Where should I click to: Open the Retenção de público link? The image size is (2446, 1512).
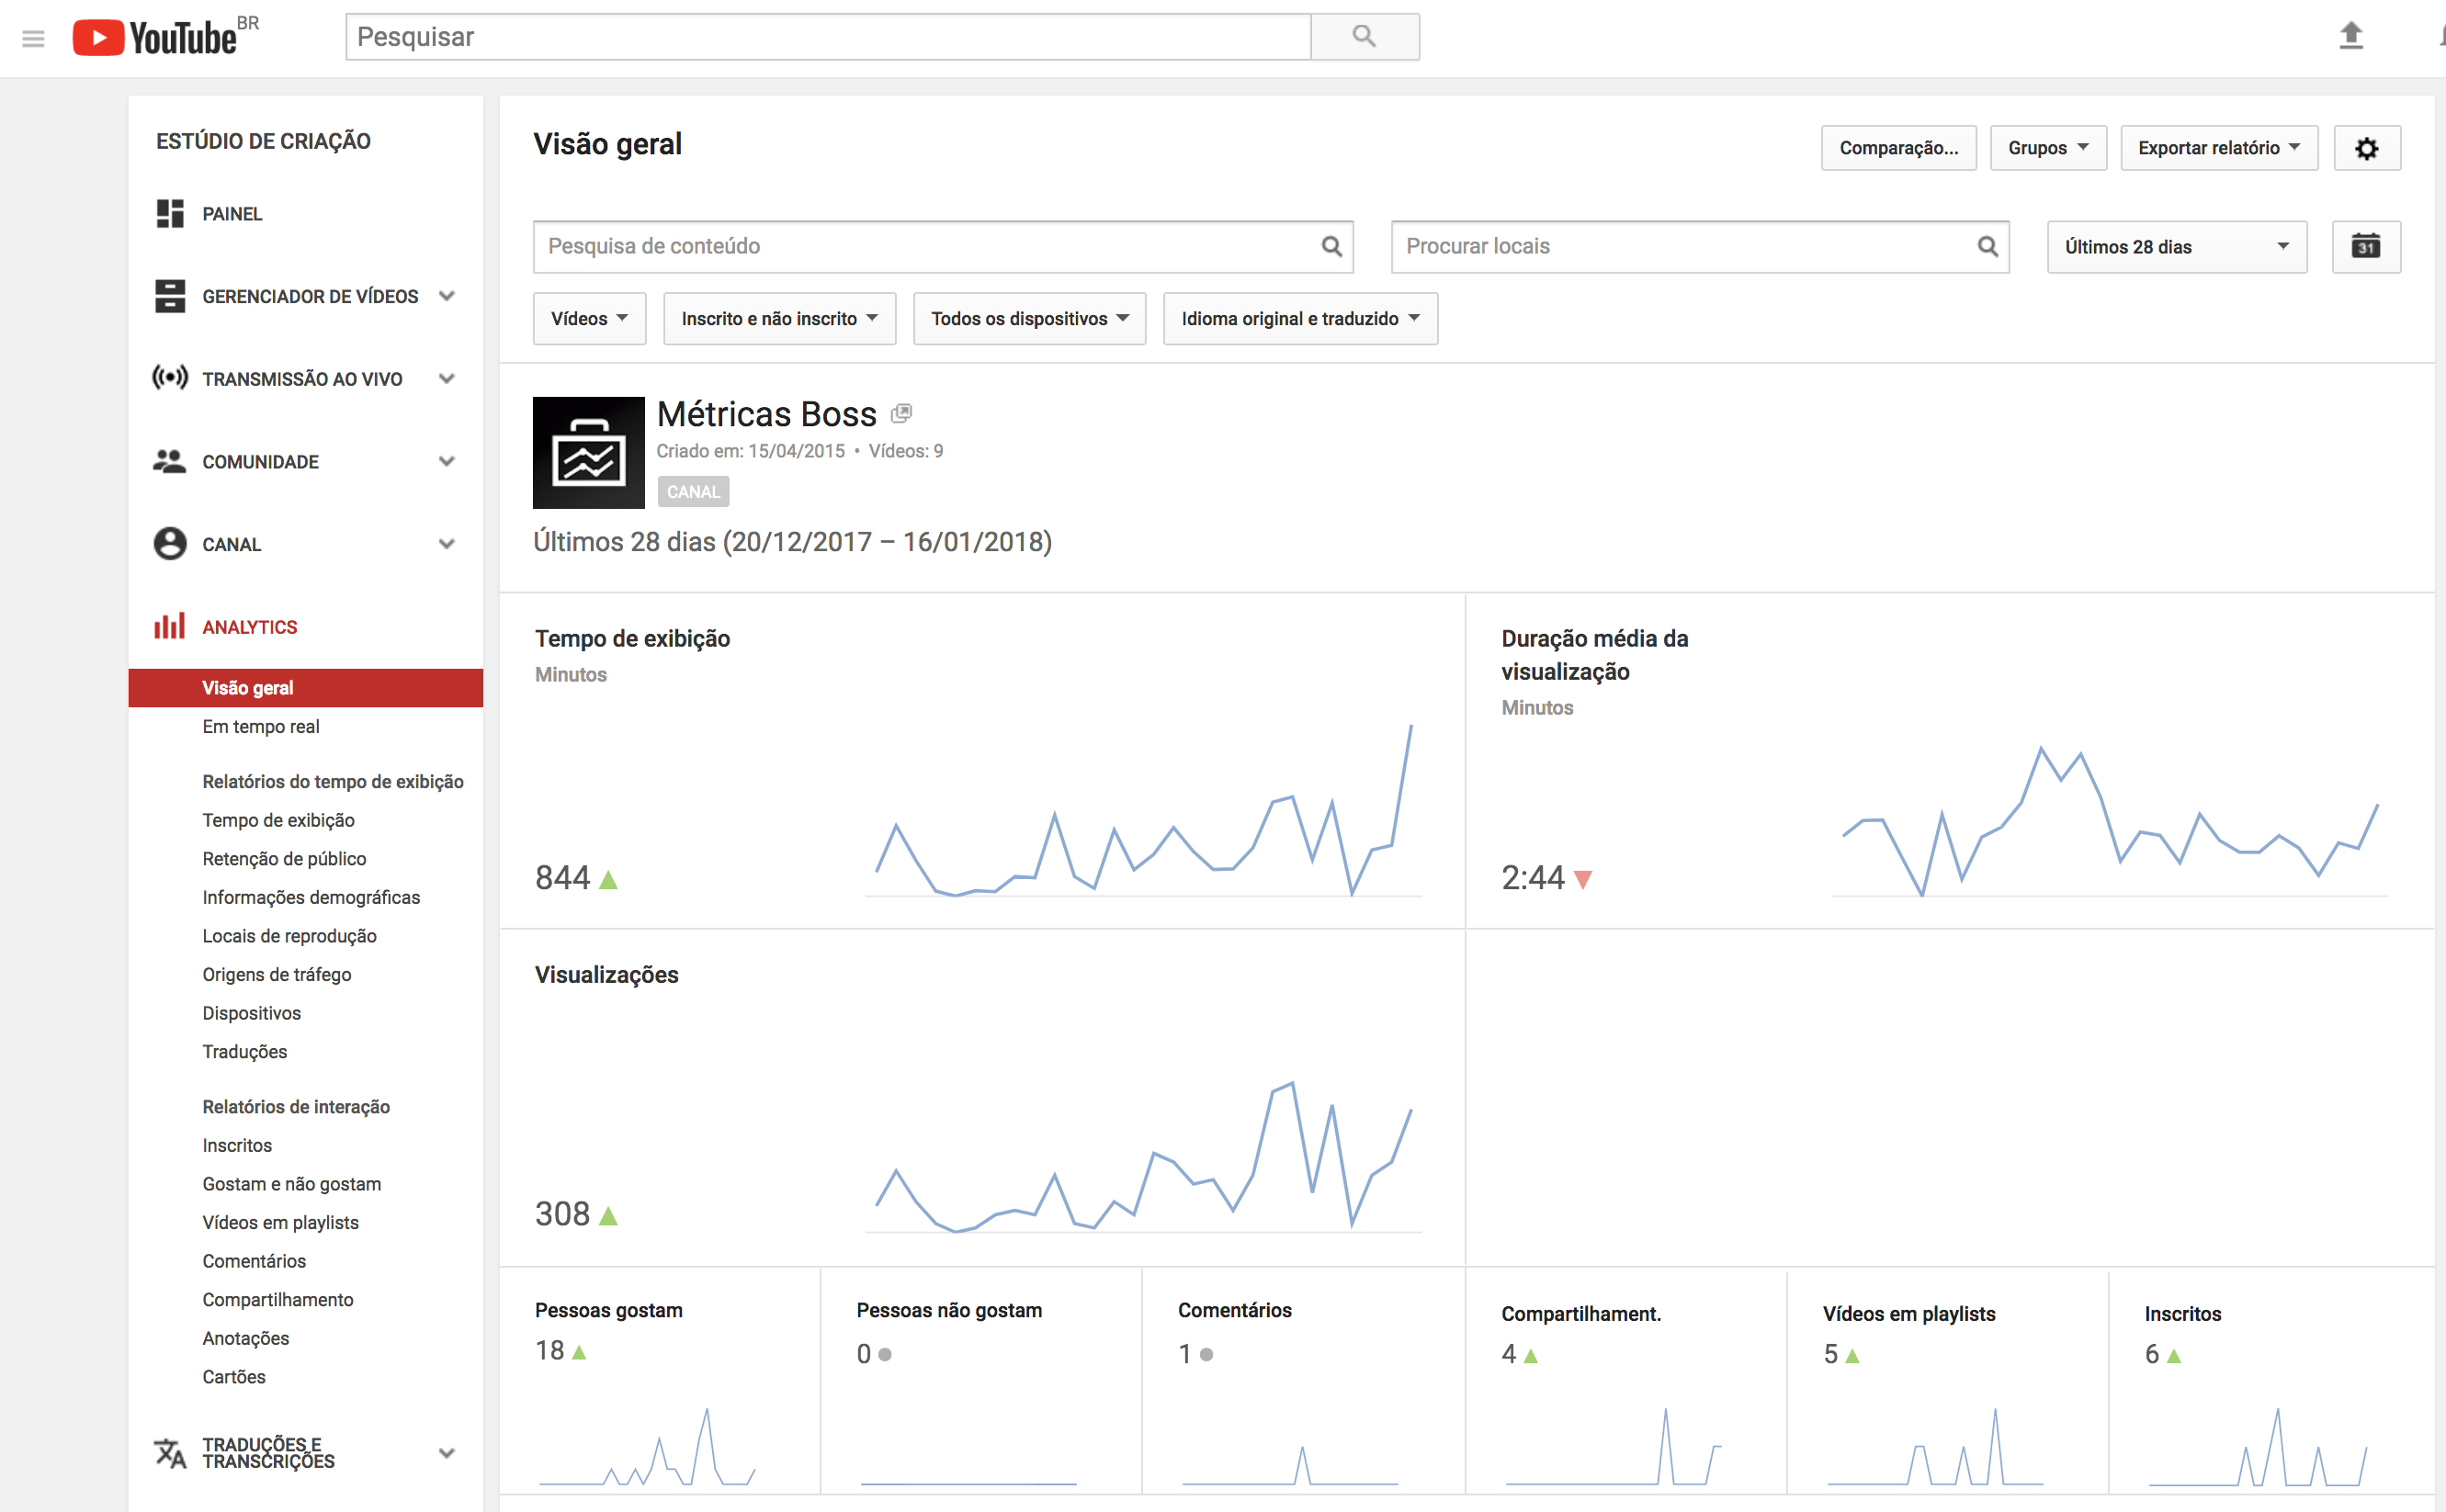tap(284, 858)
